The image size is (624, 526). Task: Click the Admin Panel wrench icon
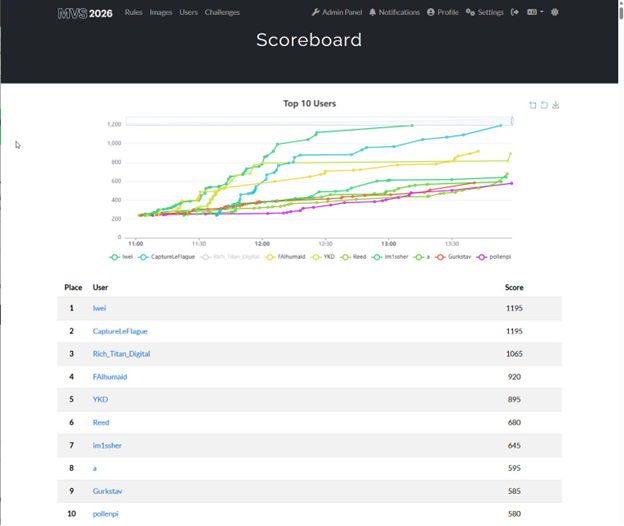pyautogui.click(x=316, y=12)
